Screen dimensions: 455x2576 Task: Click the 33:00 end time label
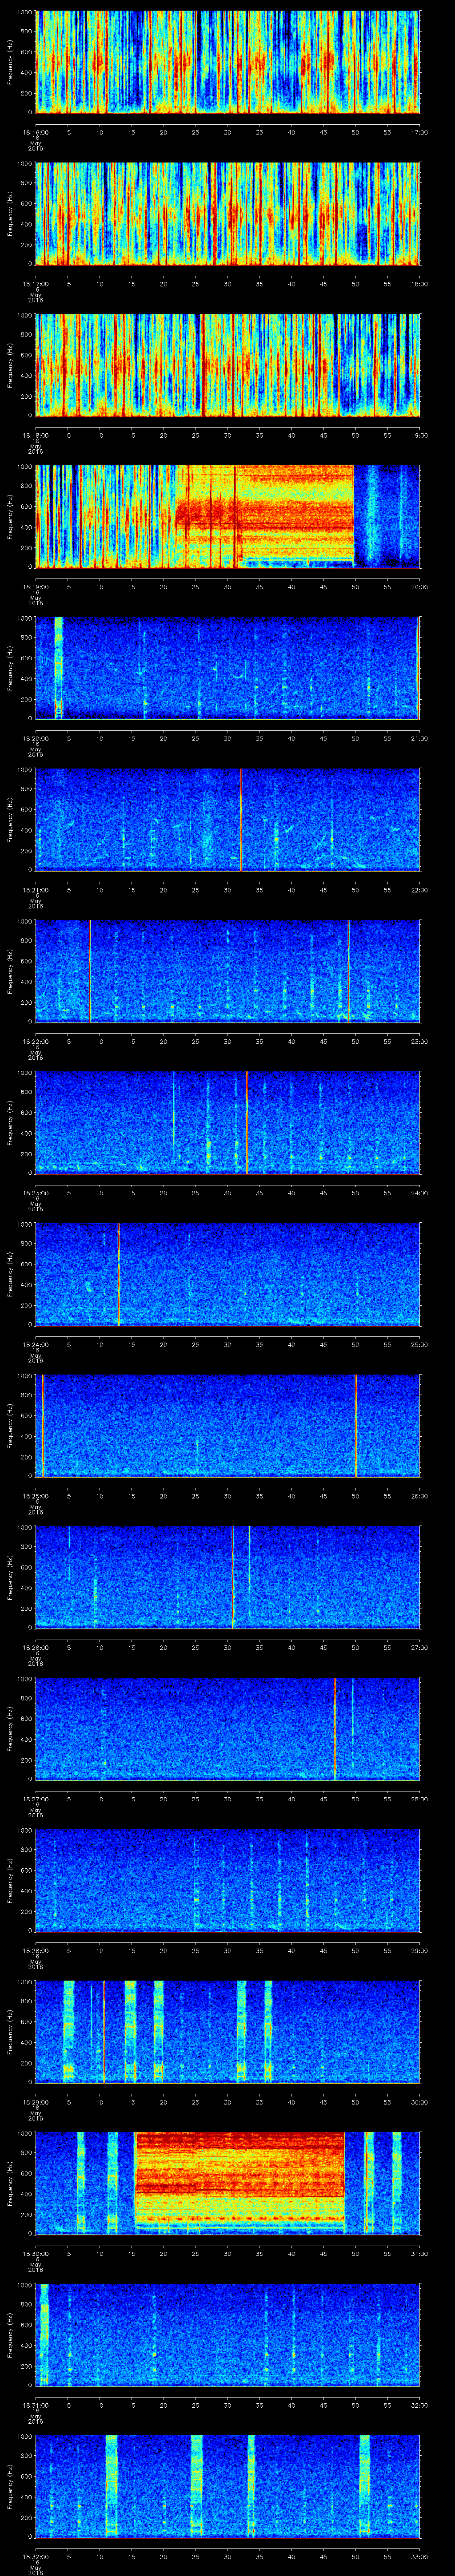[x=420, y=2556]
